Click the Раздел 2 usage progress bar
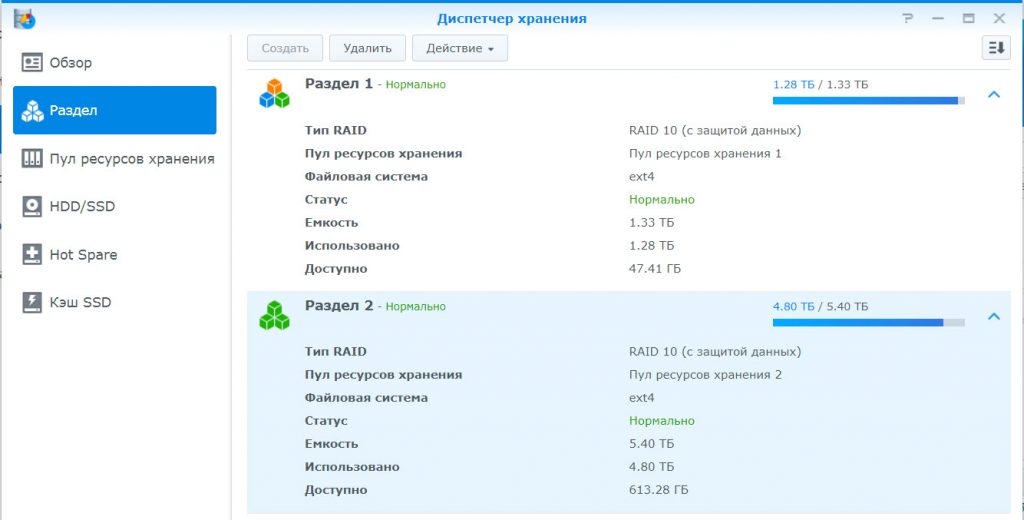The width and height of the screenshot is (1024, 520). tap(869, 322)
